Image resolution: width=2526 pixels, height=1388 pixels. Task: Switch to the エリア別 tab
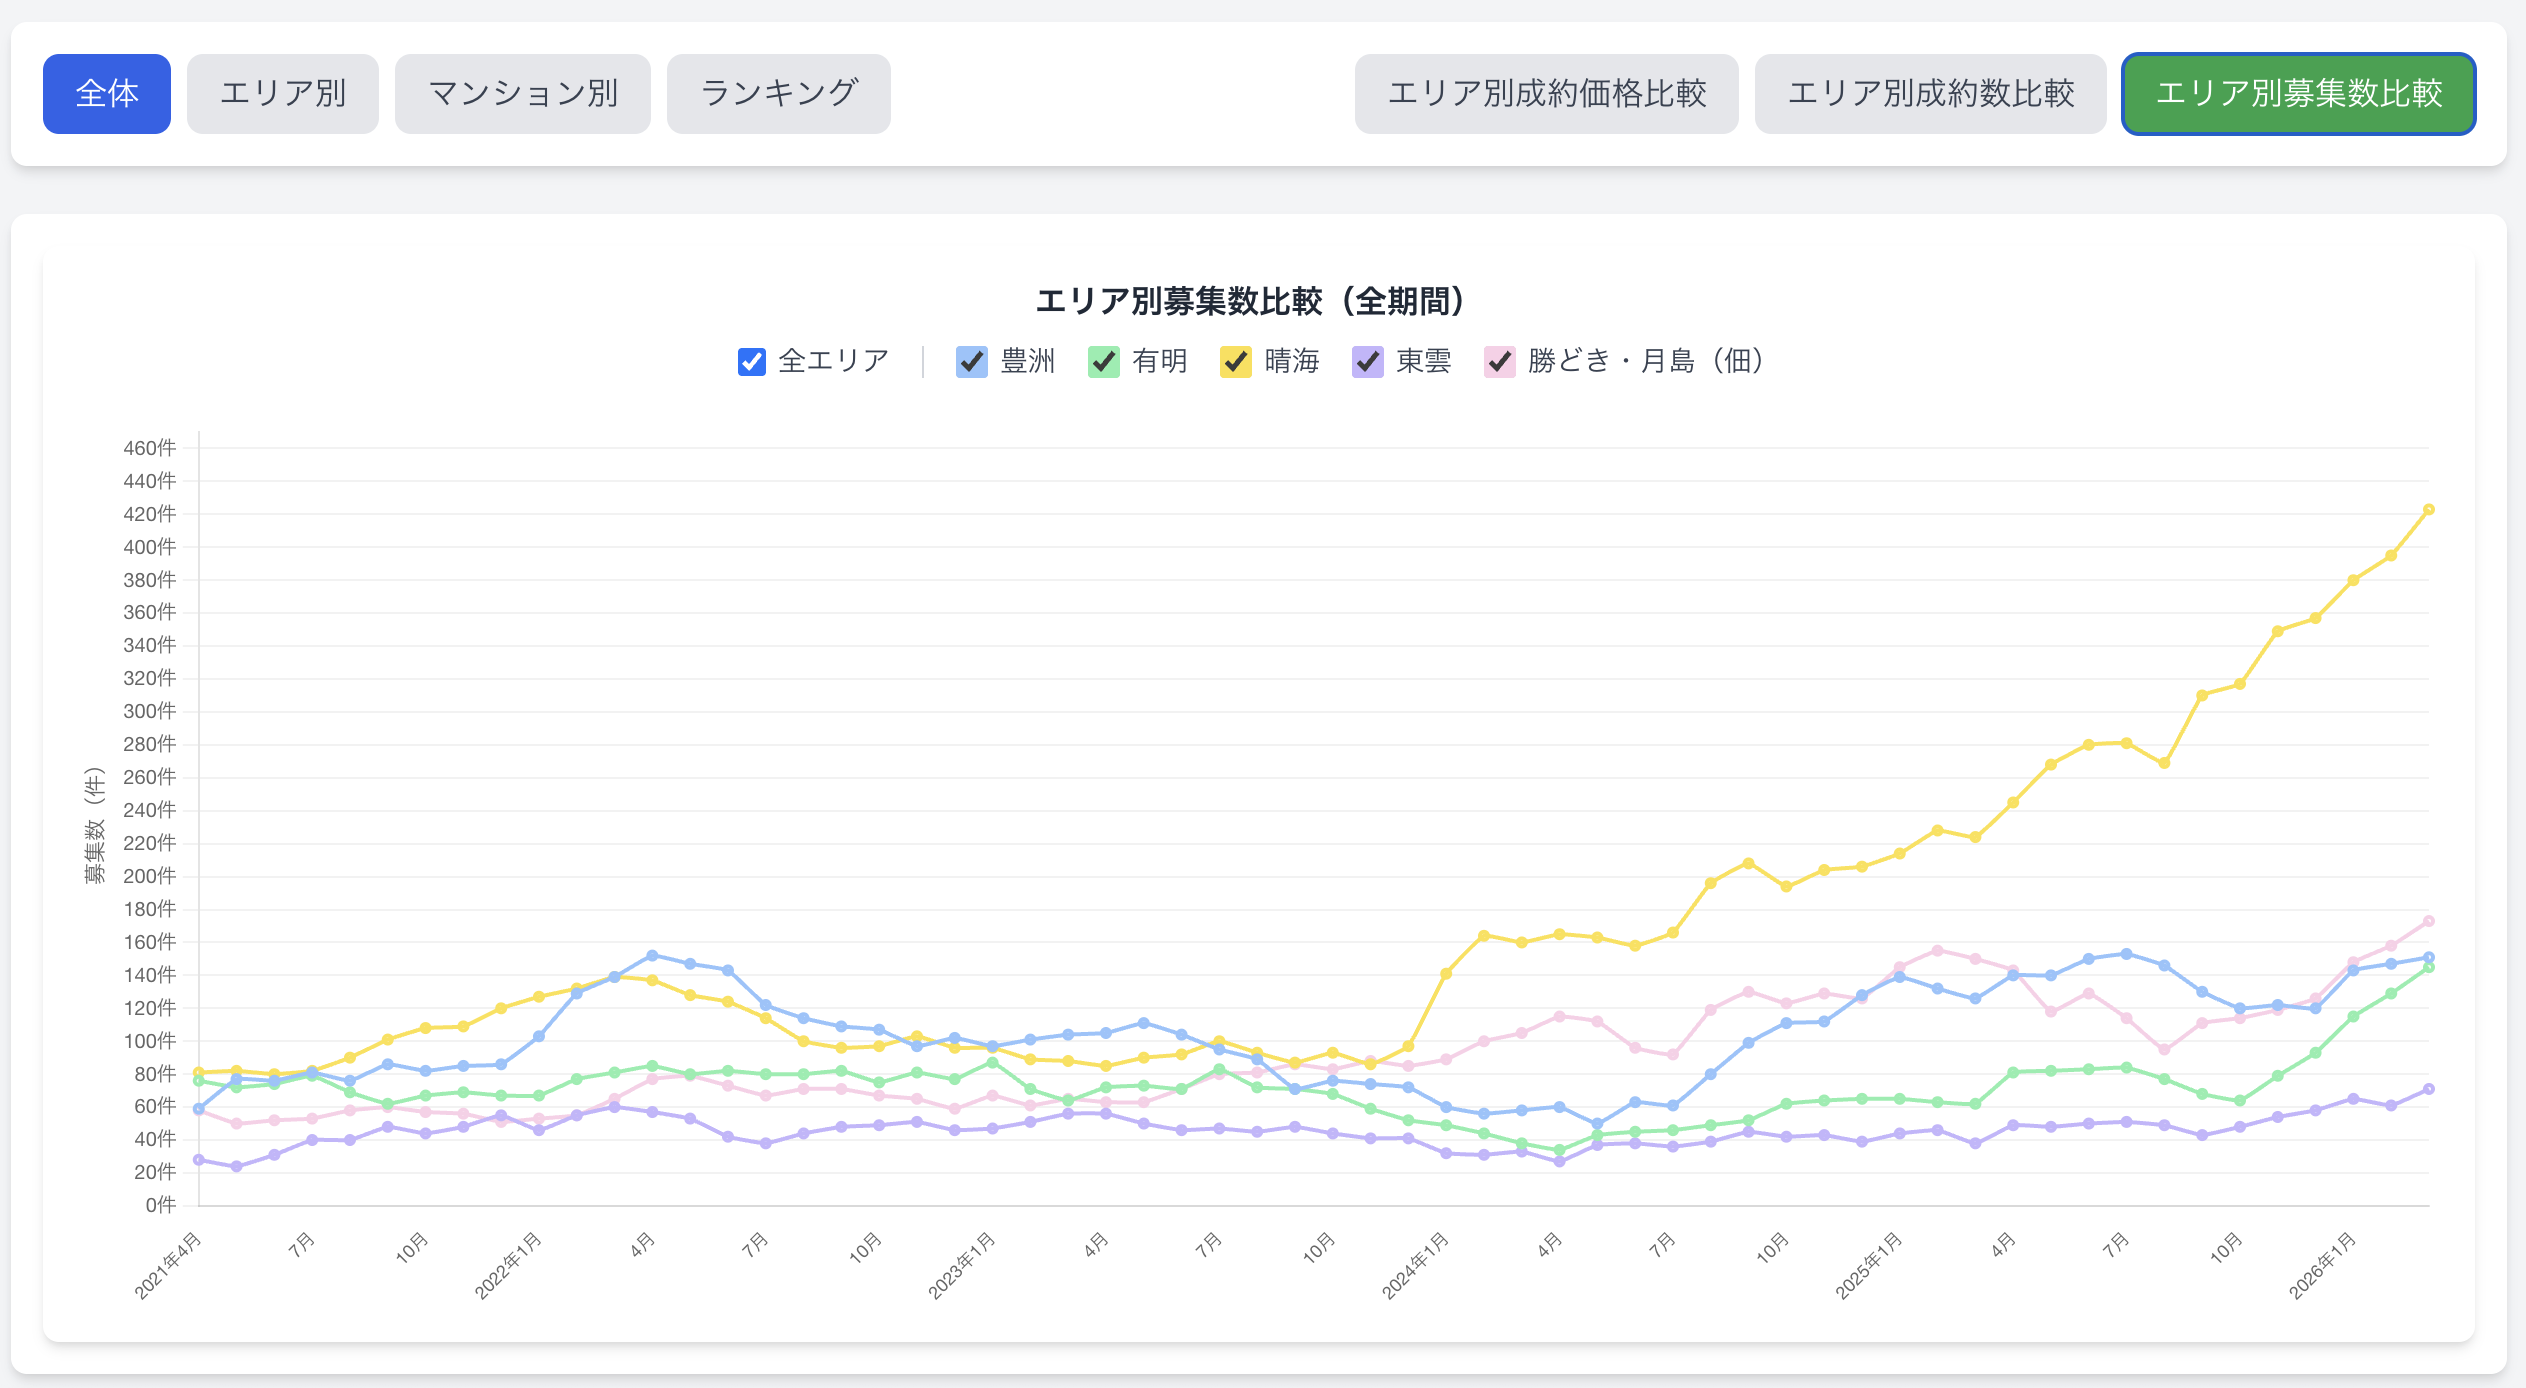pyautogui.click(x=282, y=94)
